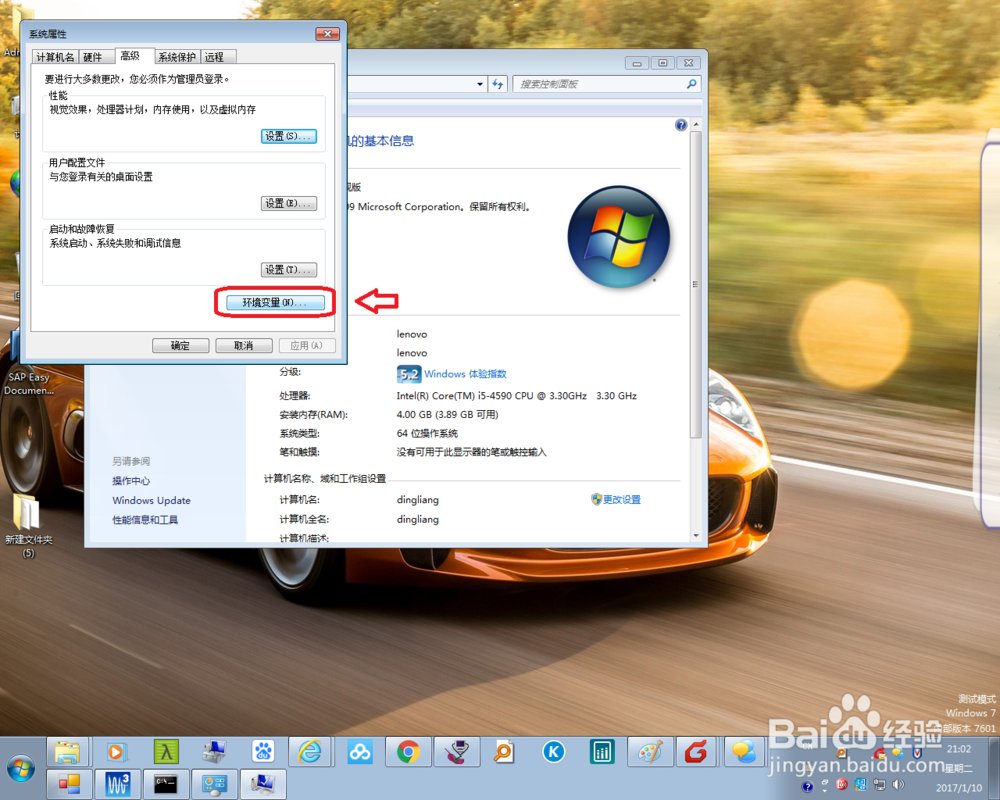The image size is (1000, 800).
Task: Open Windows Explorer from the taskbar
Action: tap(68, 752)
